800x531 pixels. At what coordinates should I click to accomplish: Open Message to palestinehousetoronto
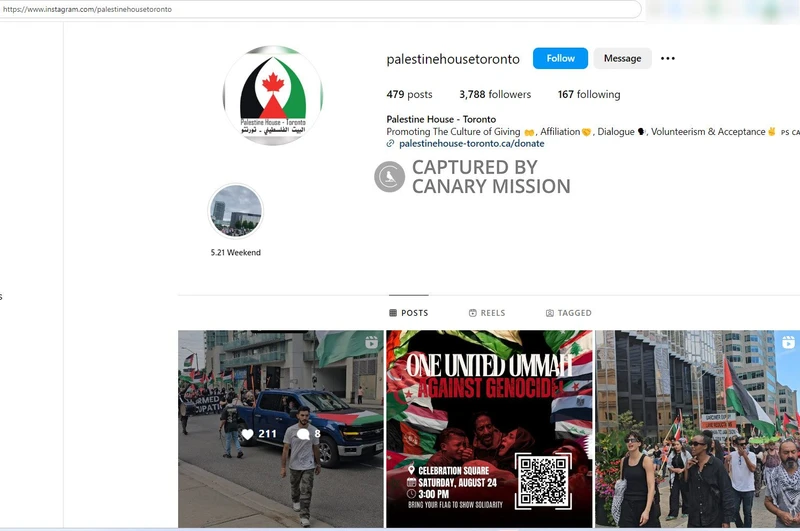(622, 58)
